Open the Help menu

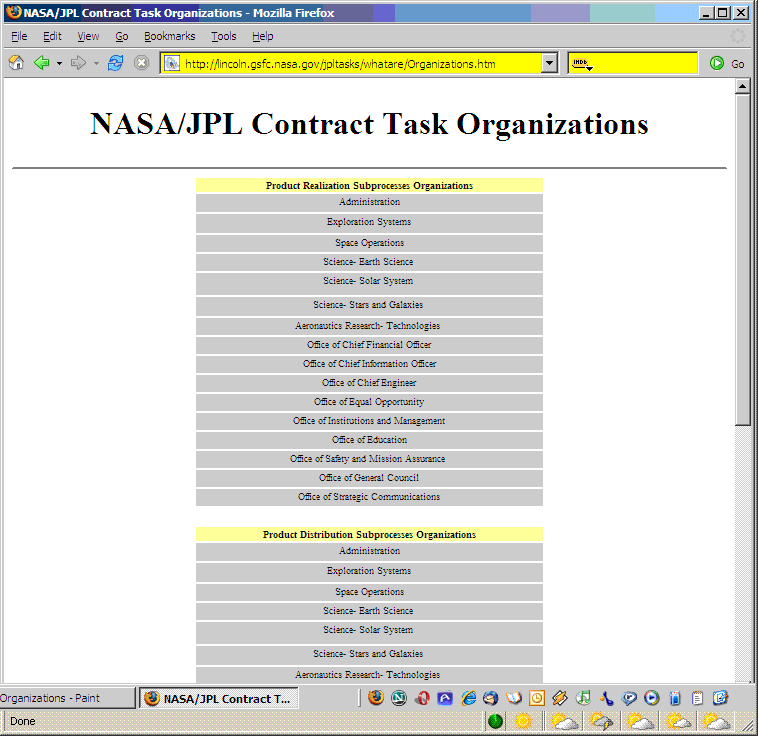click(262, 36)
